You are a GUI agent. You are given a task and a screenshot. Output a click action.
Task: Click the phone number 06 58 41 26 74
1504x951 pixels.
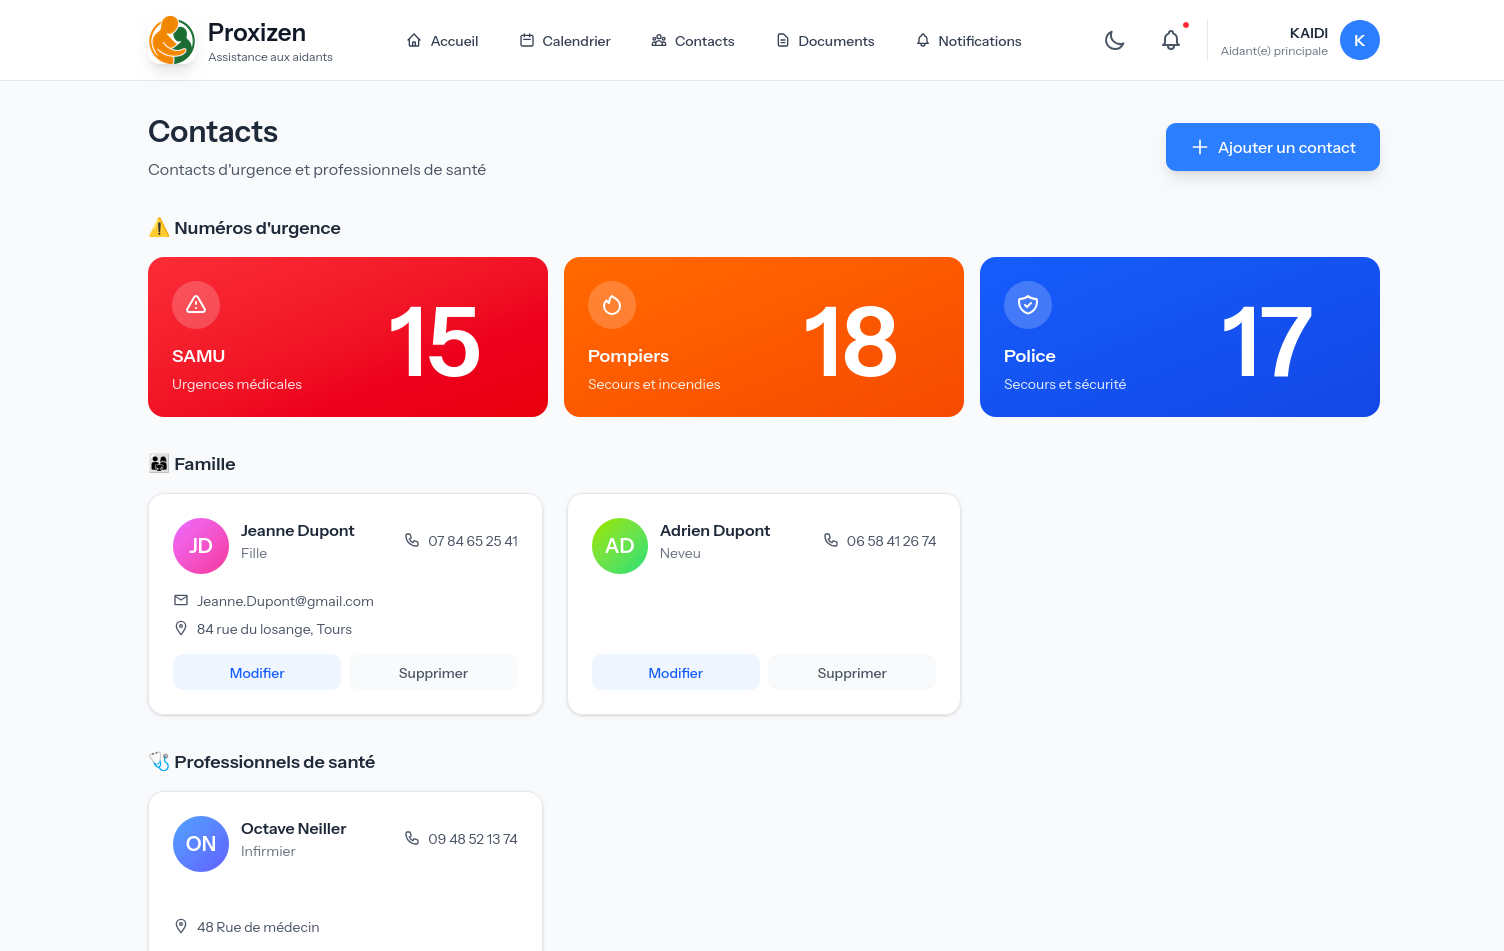point(892,541)
